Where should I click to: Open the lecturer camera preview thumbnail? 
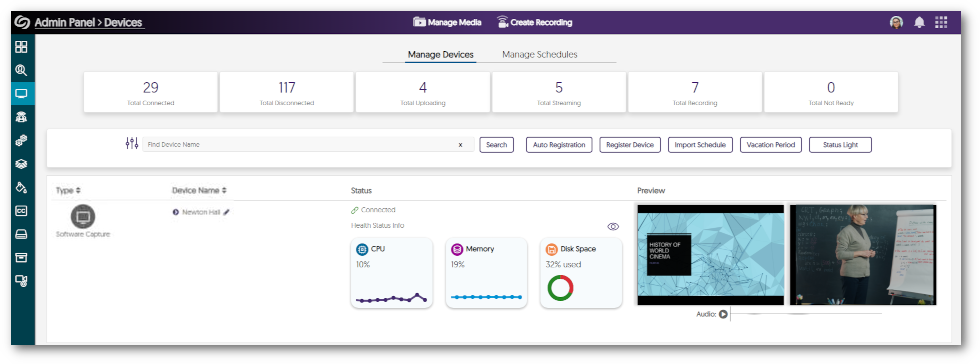click(x=863, y=255)
